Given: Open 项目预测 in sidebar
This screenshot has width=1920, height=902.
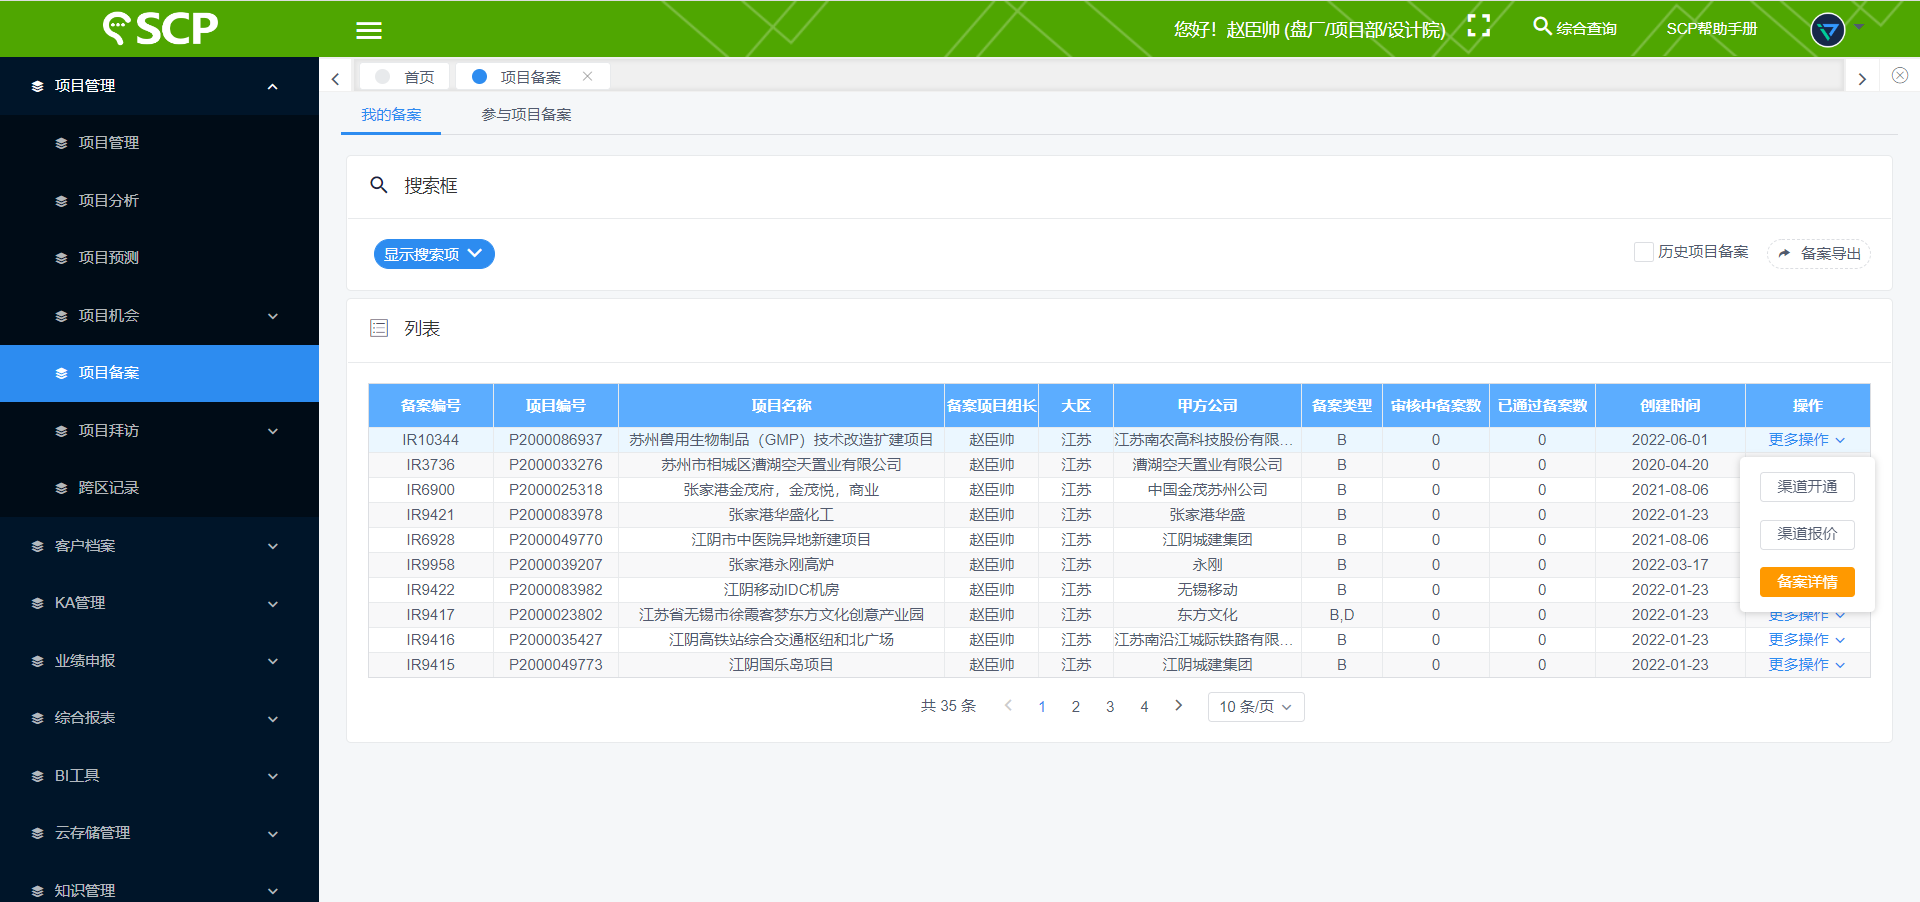Looking at the screenshot, I should [x=159, y=258].
